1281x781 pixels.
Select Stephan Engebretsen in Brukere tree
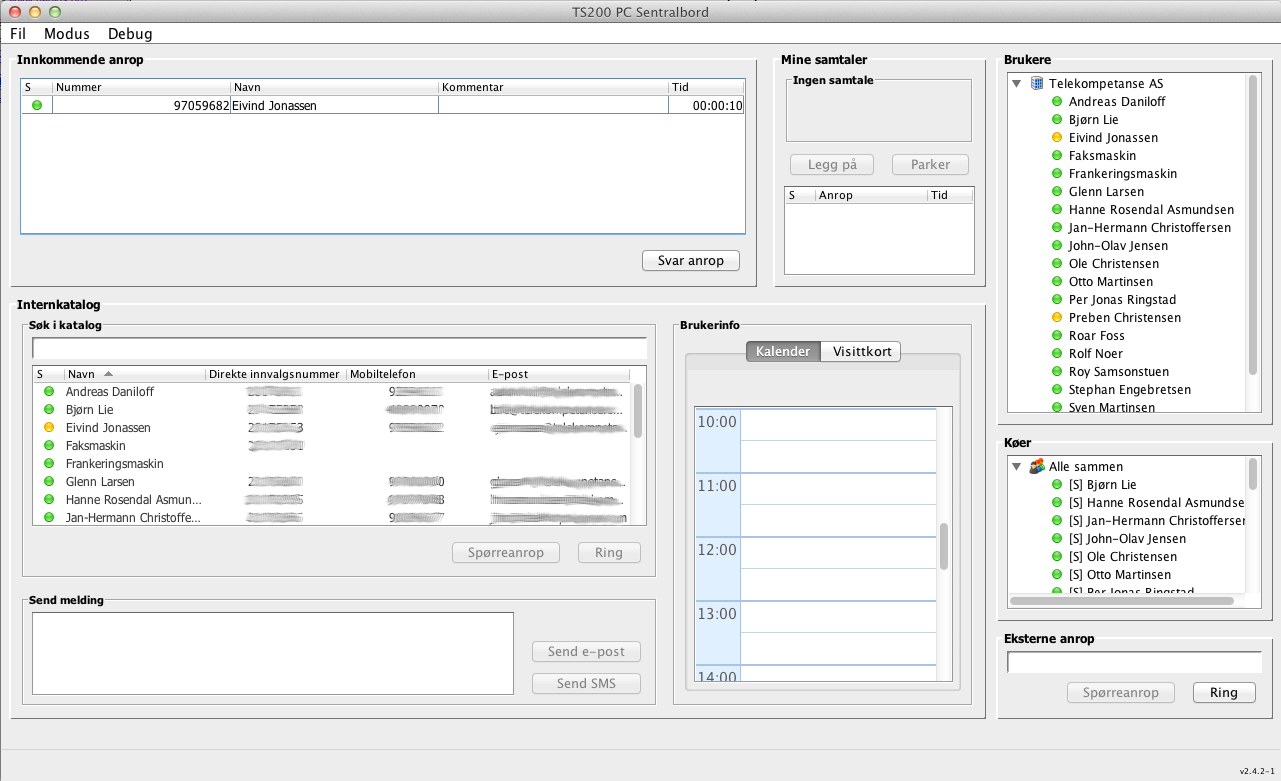coord(1130,389)
